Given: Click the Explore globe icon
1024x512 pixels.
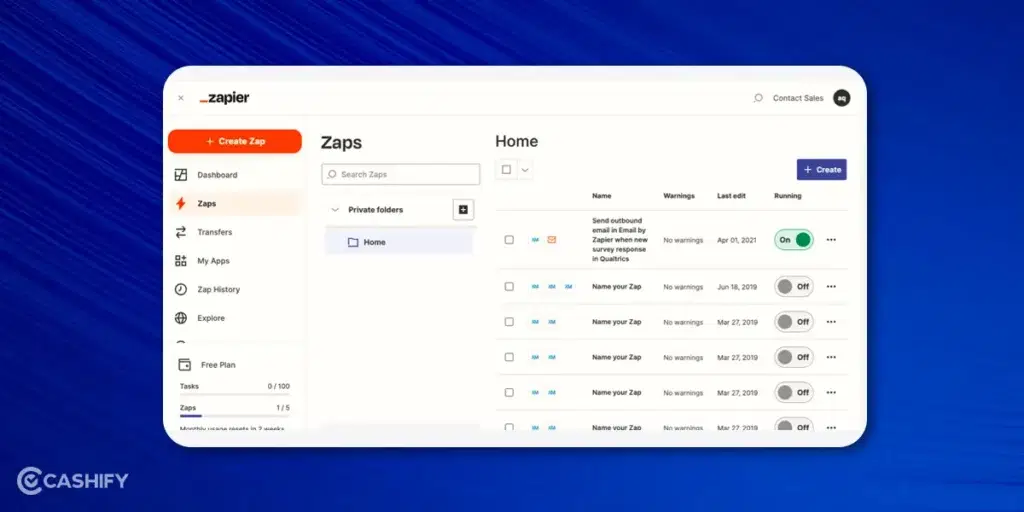Looking at the screenshot, I should [181, 318].
